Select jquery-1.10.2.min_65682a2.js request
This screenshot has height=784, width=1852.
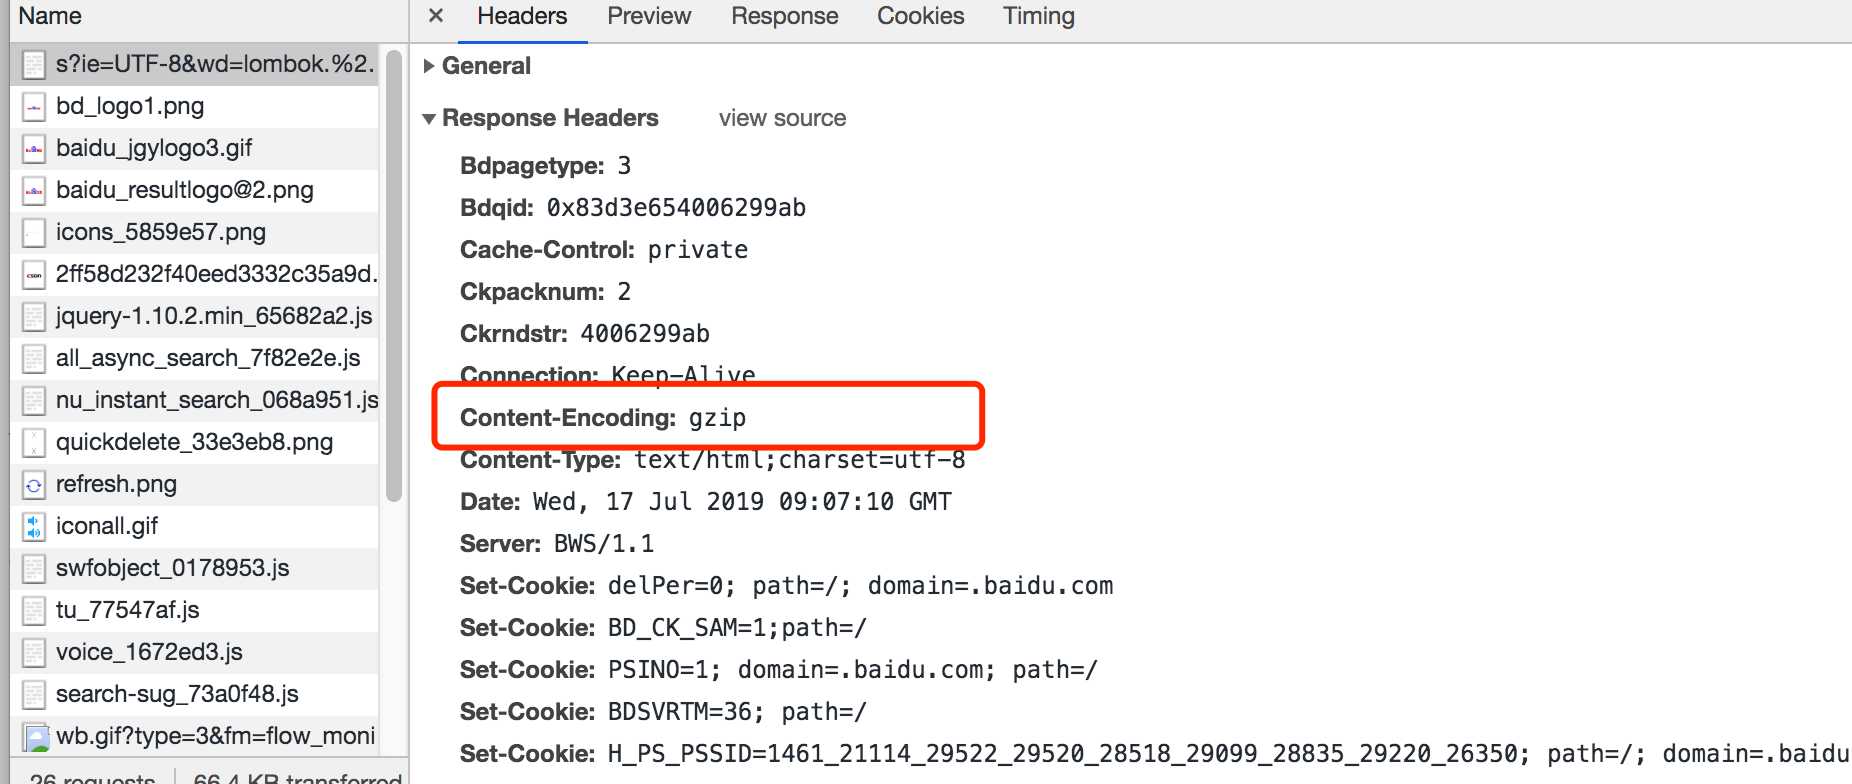[x=194, y=316]
